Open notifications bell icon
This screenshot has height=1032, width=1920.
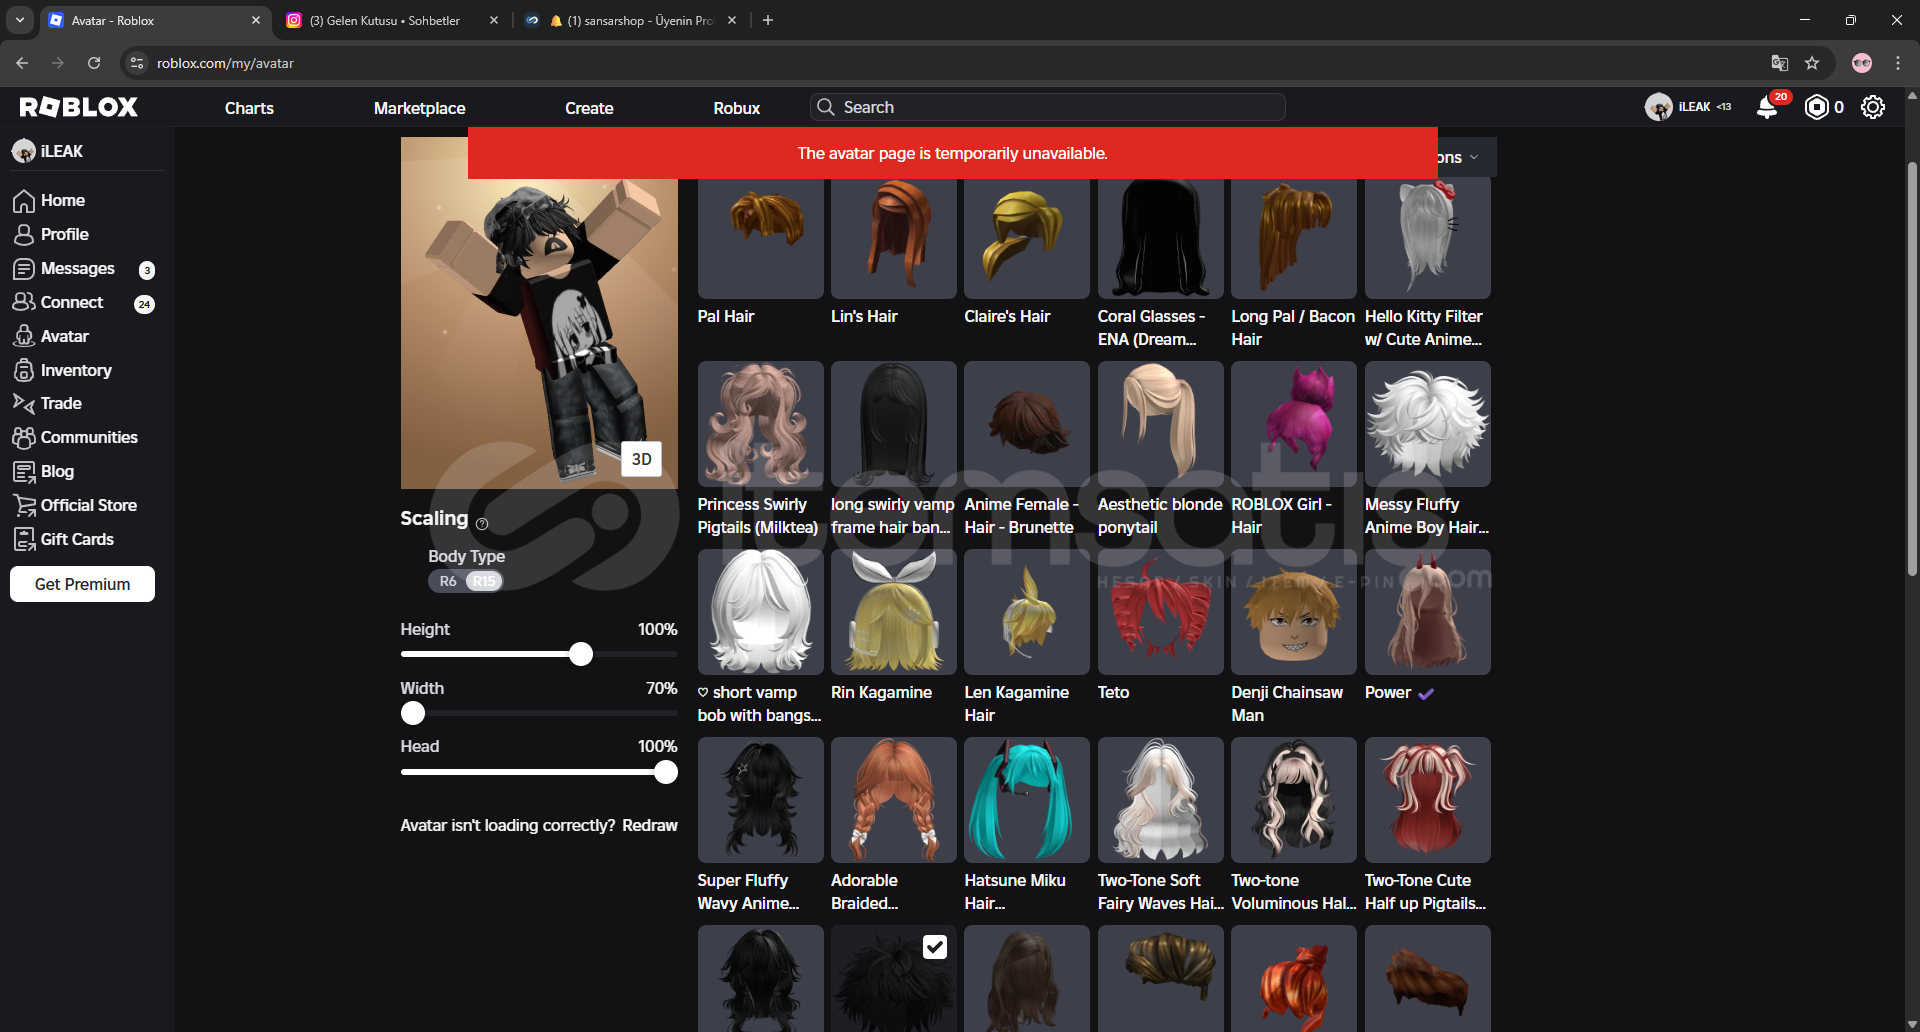pyautogui.click(x=1768, y=107)
